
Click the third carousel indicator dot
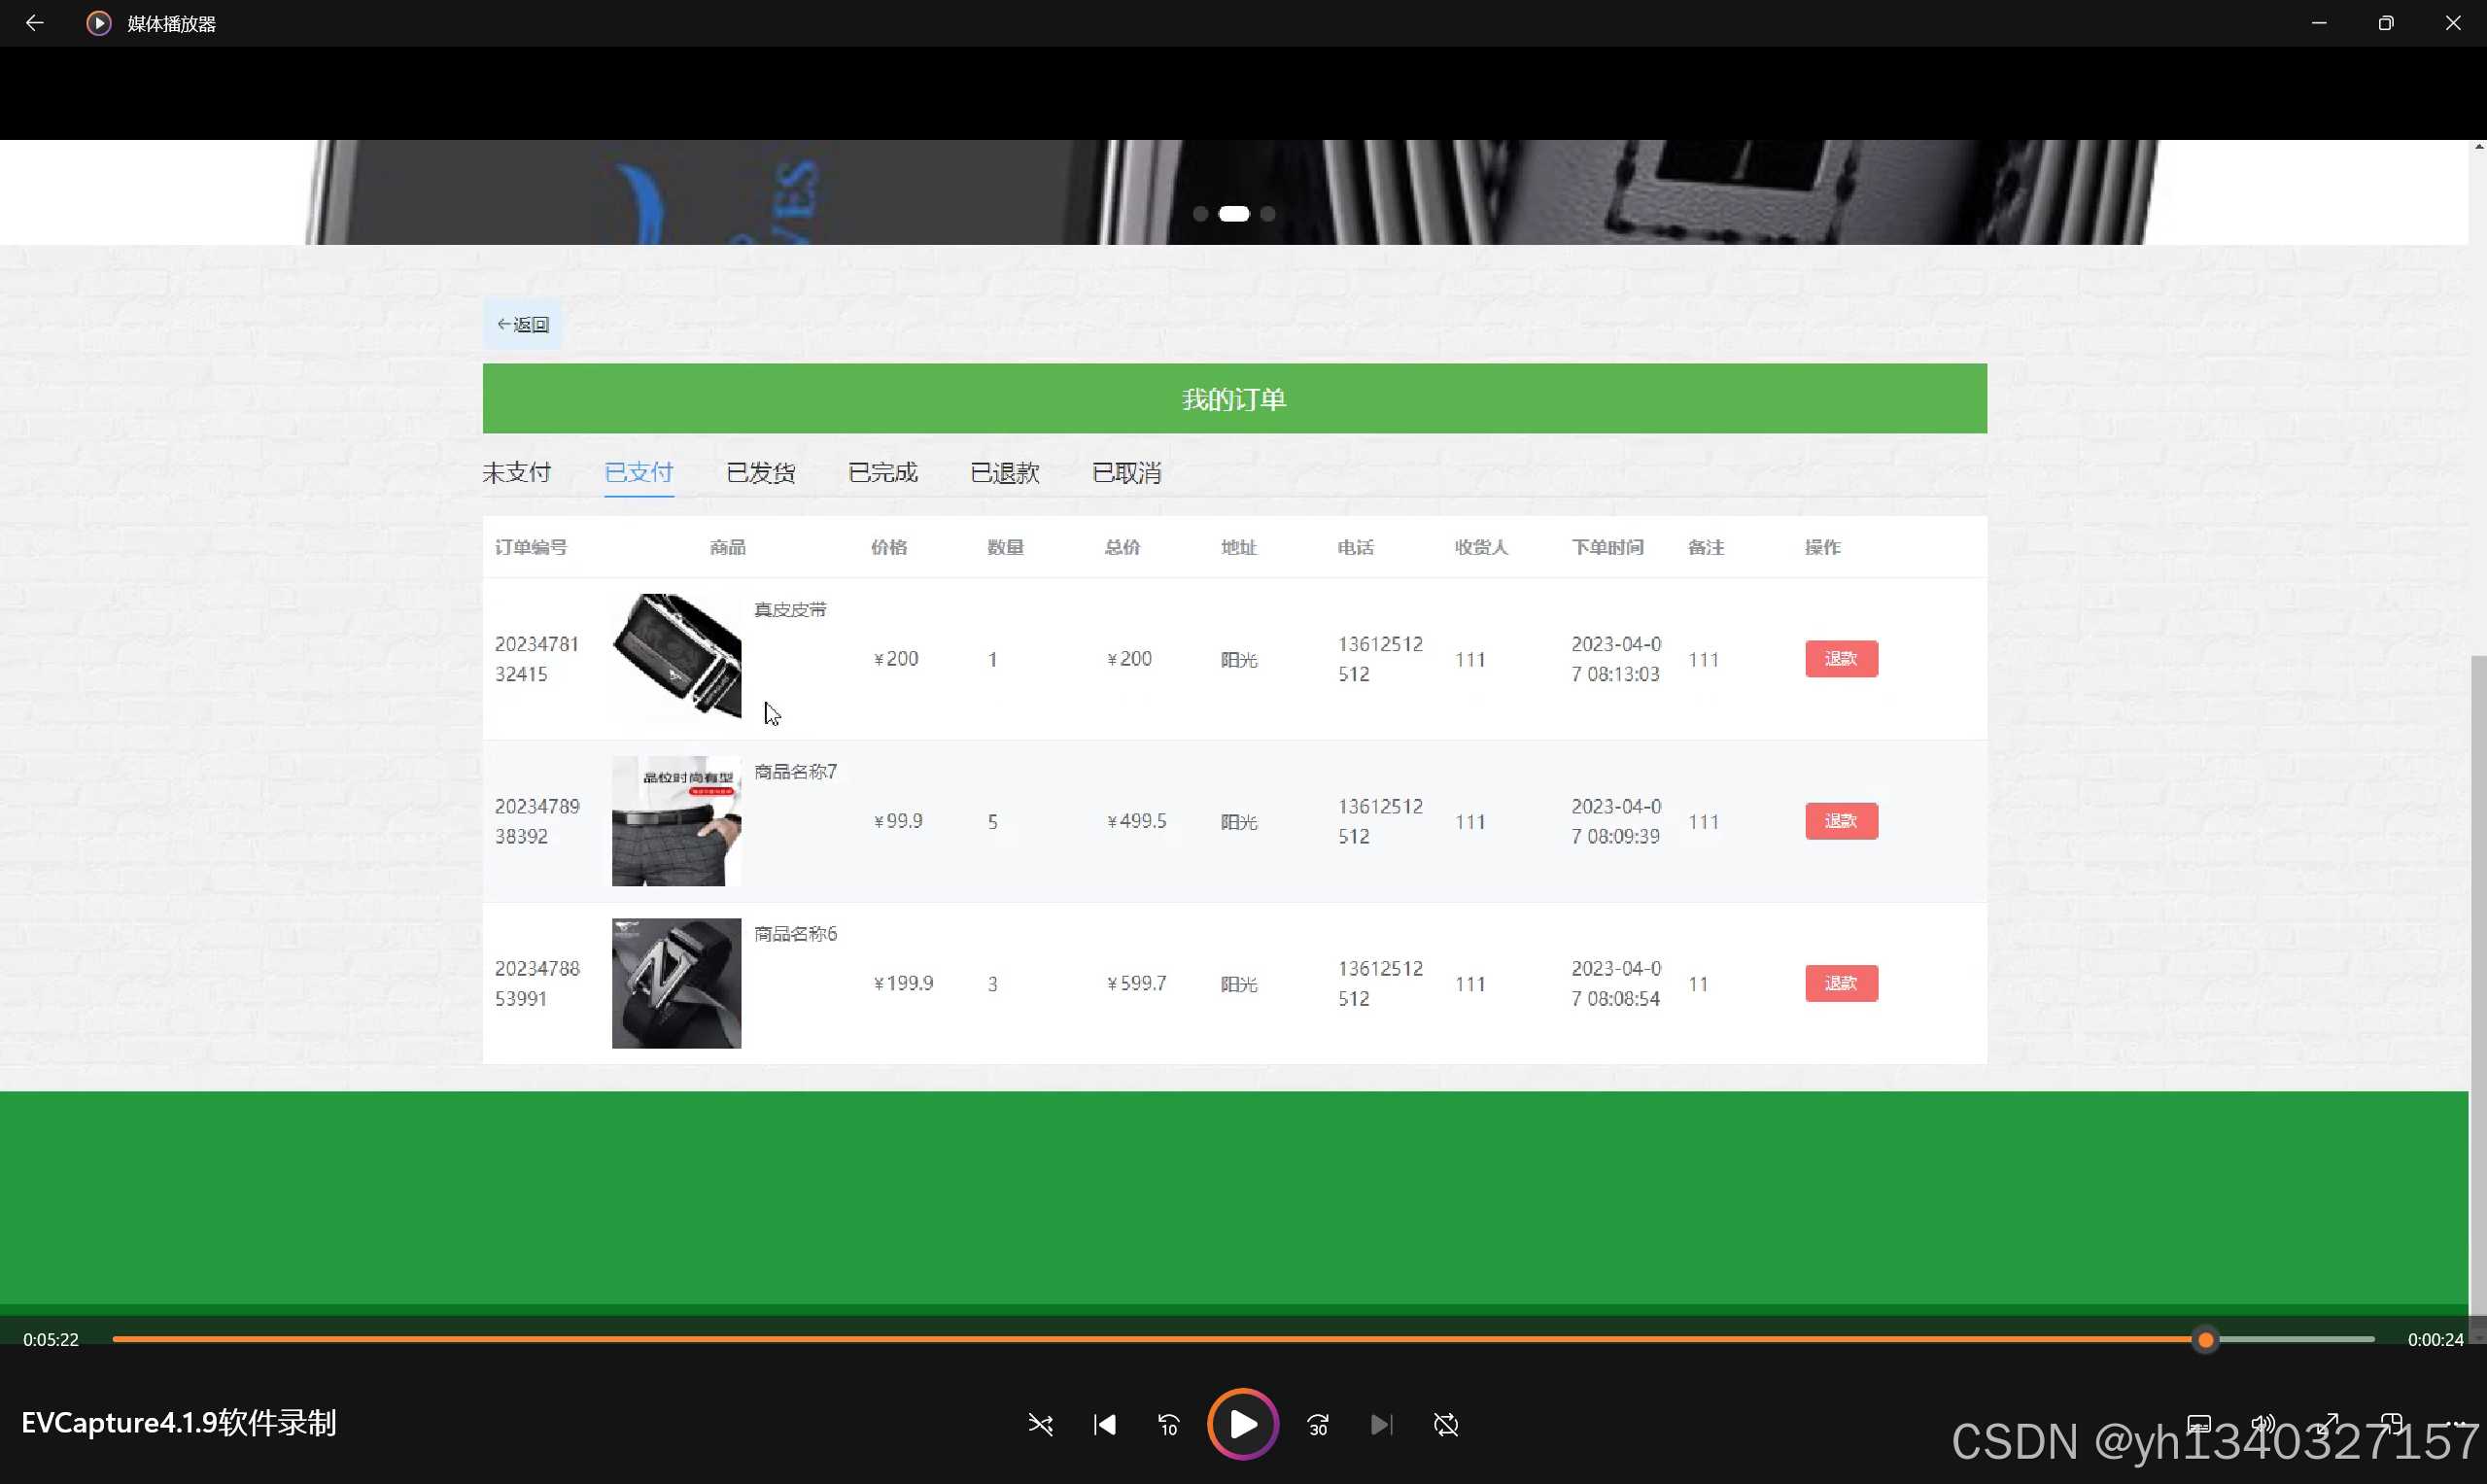point(1267,213)
